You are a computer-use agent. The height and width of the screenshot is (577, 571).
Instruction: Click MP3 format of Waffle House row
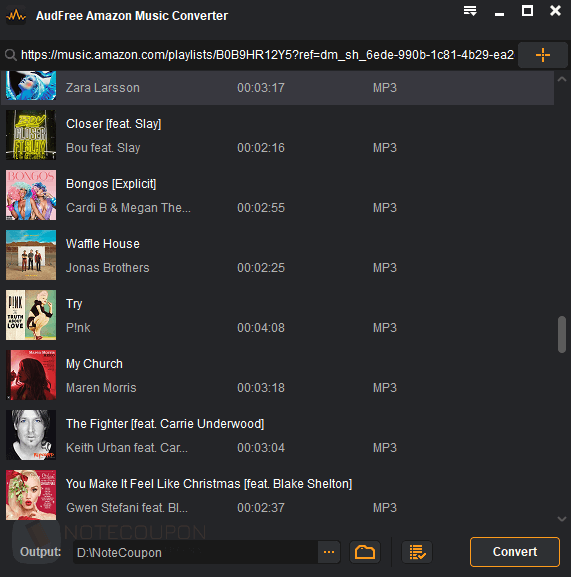[x=385, y=268]
